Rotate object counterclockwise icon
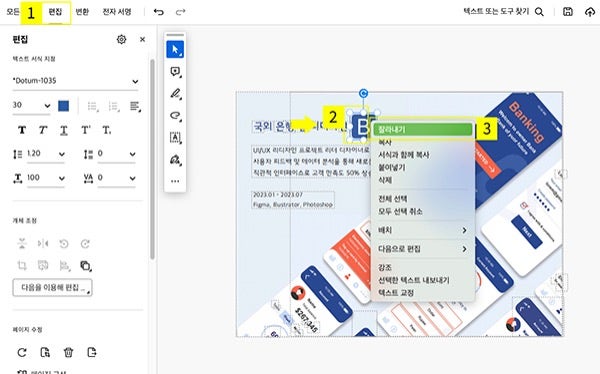 click(x=64, y=243)
